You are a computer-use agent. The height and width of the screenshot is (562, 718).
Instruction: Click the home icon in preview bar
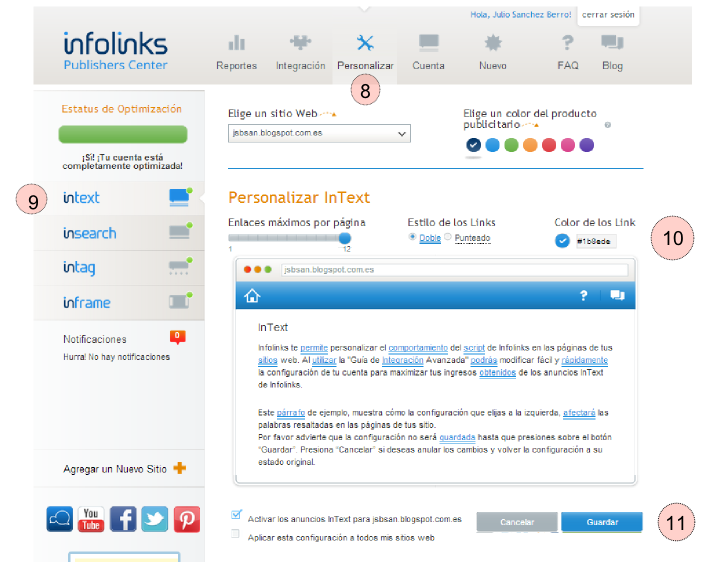click(252, 295)
